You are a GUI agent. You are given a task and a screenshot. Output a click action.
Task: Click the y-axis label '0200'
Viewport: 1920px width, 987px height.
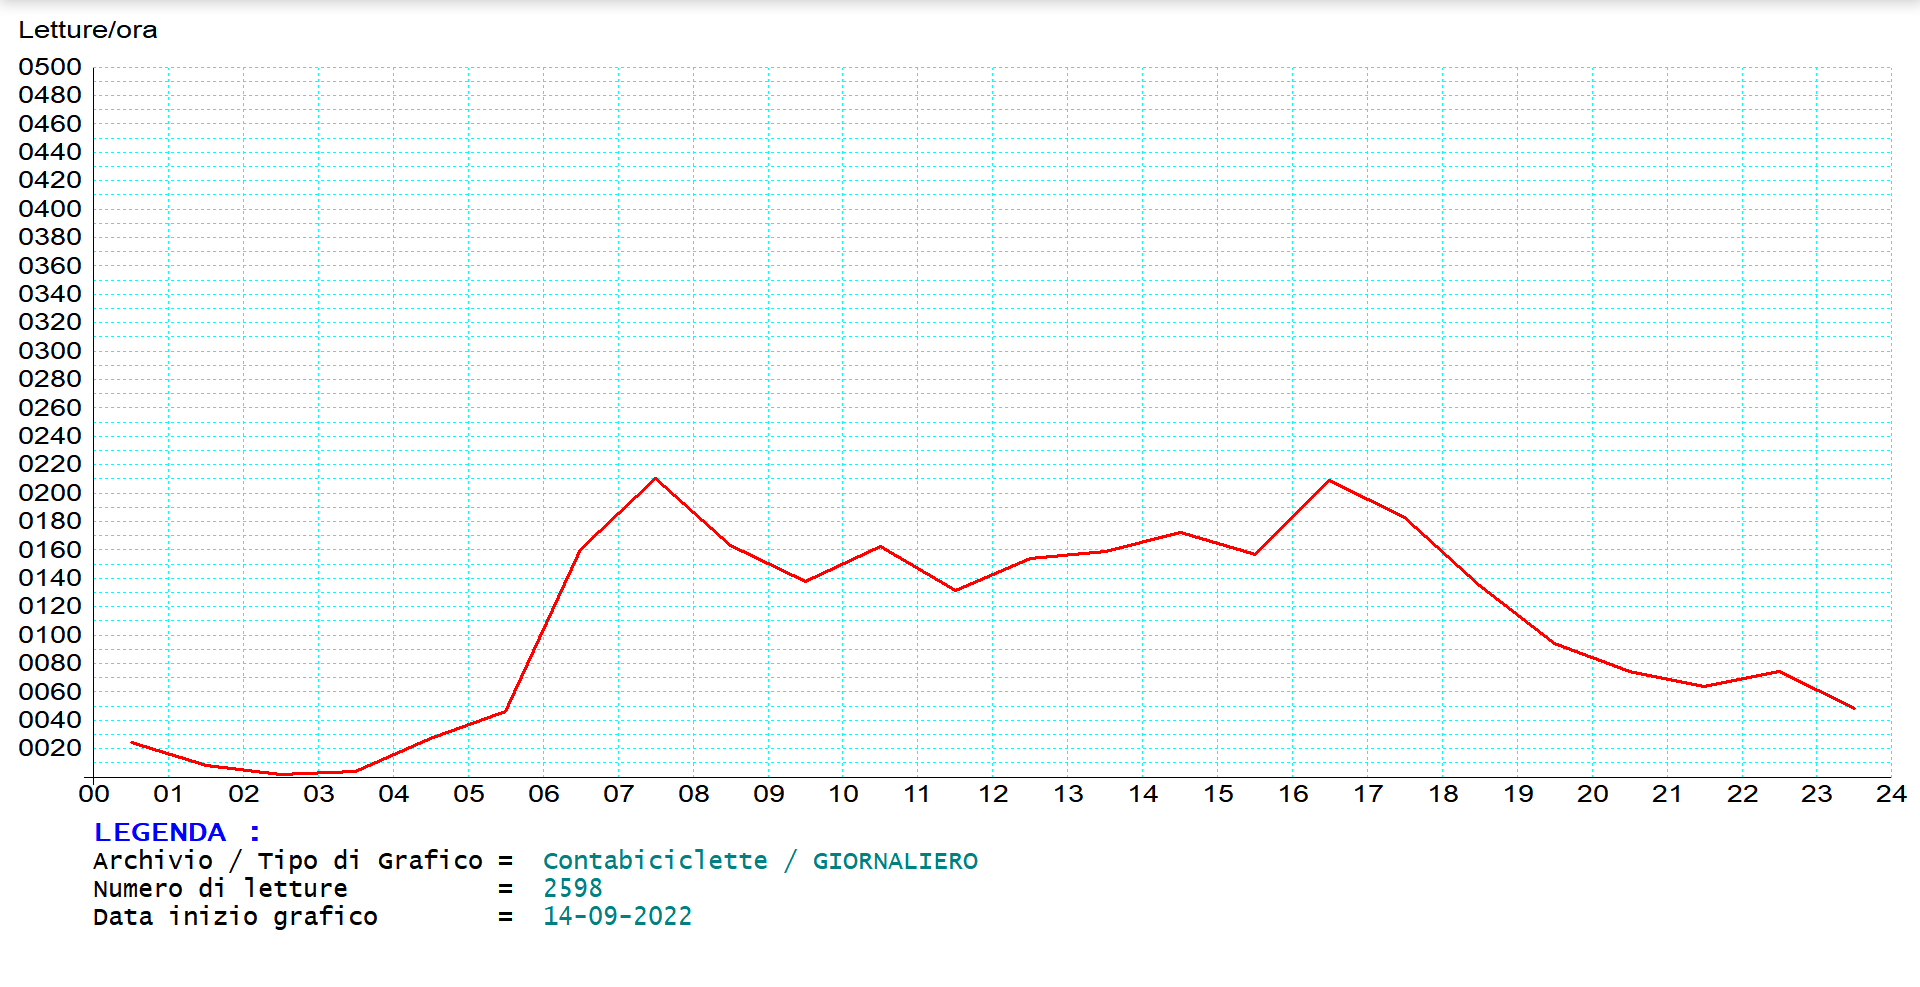click(x=50, y=493)
